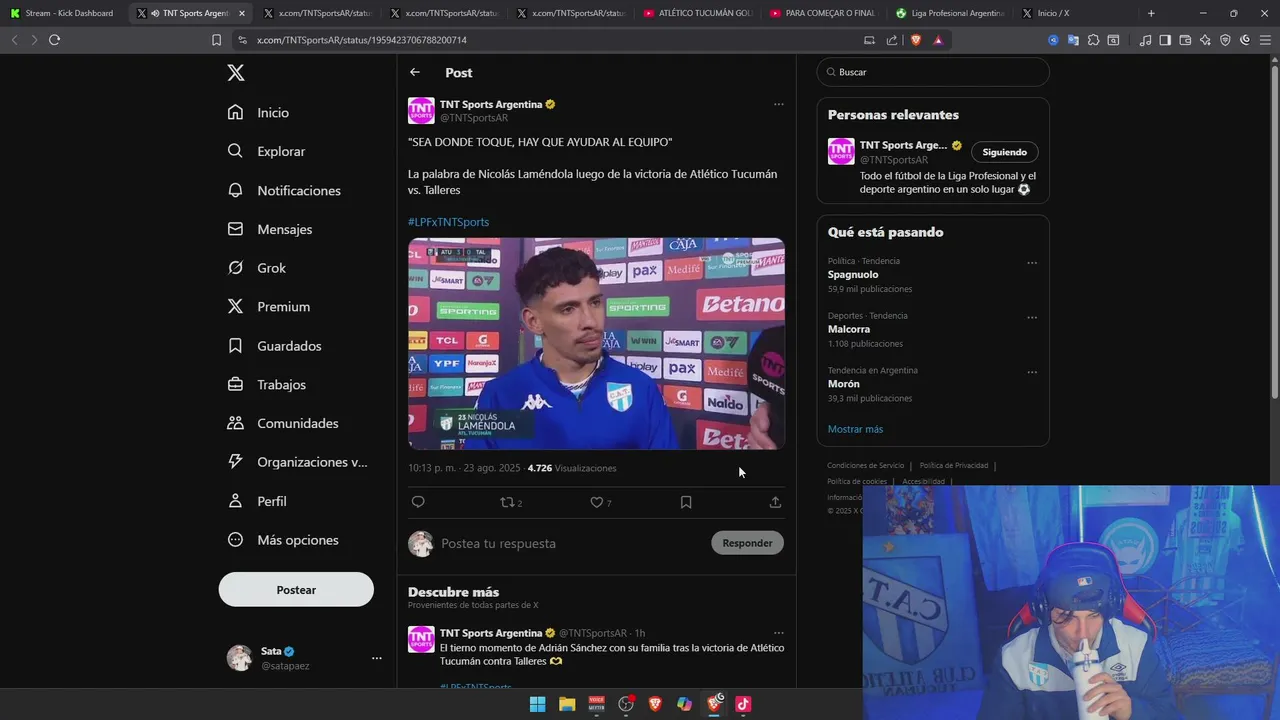This screenshot has height=720, width=1280.
Task: Open the Condiciones de Servicio link
Action: click(865, 465)
